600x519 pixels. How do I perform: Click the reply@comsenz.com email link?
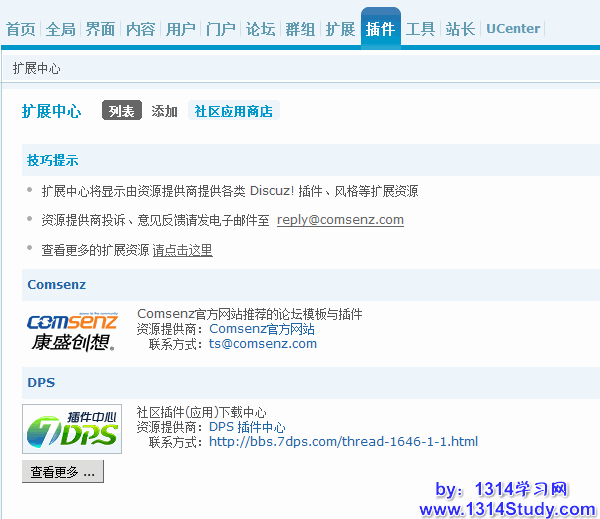tap(340, 220)
